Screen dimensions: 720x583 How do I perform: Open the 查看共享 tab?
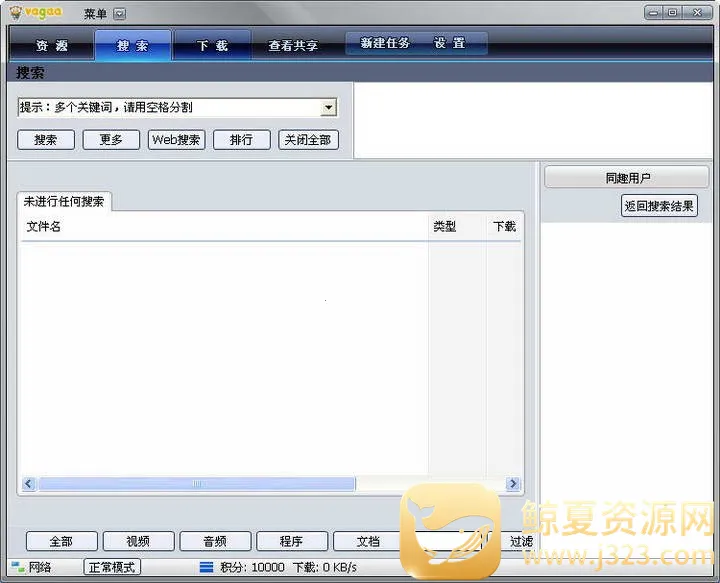coord(293,46)
